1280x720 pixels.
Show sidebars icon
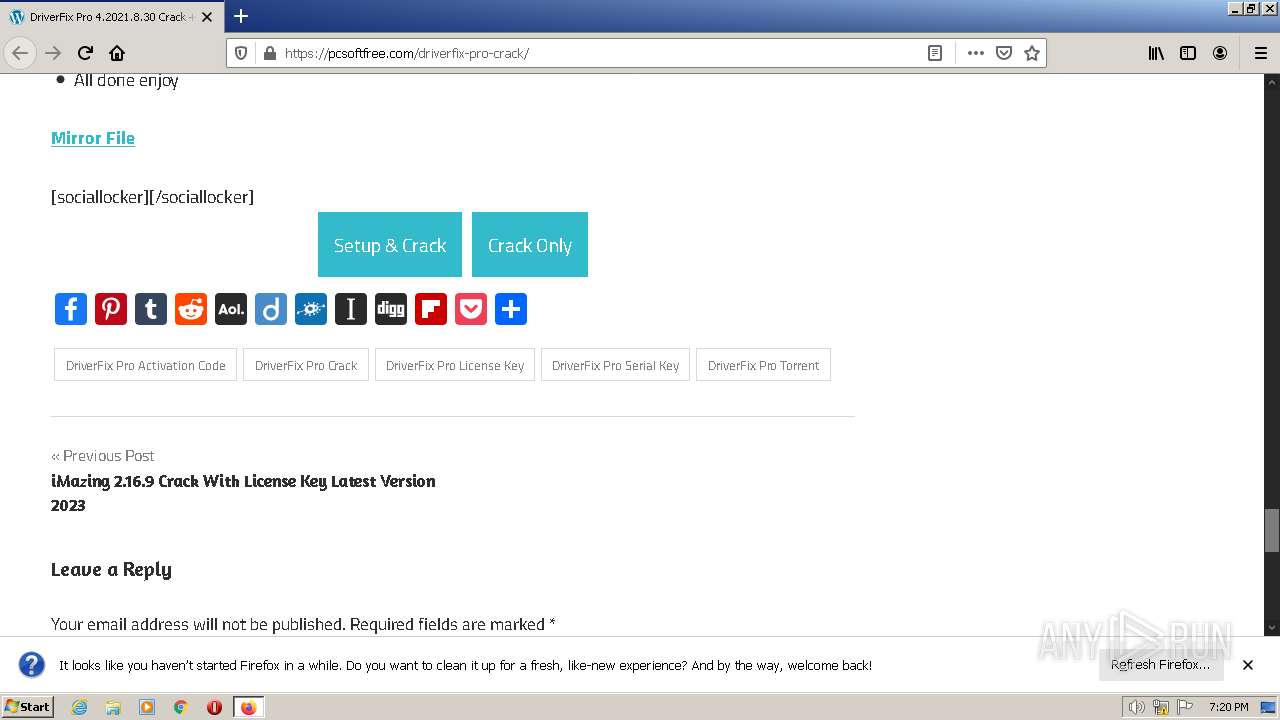(1188, 53)
